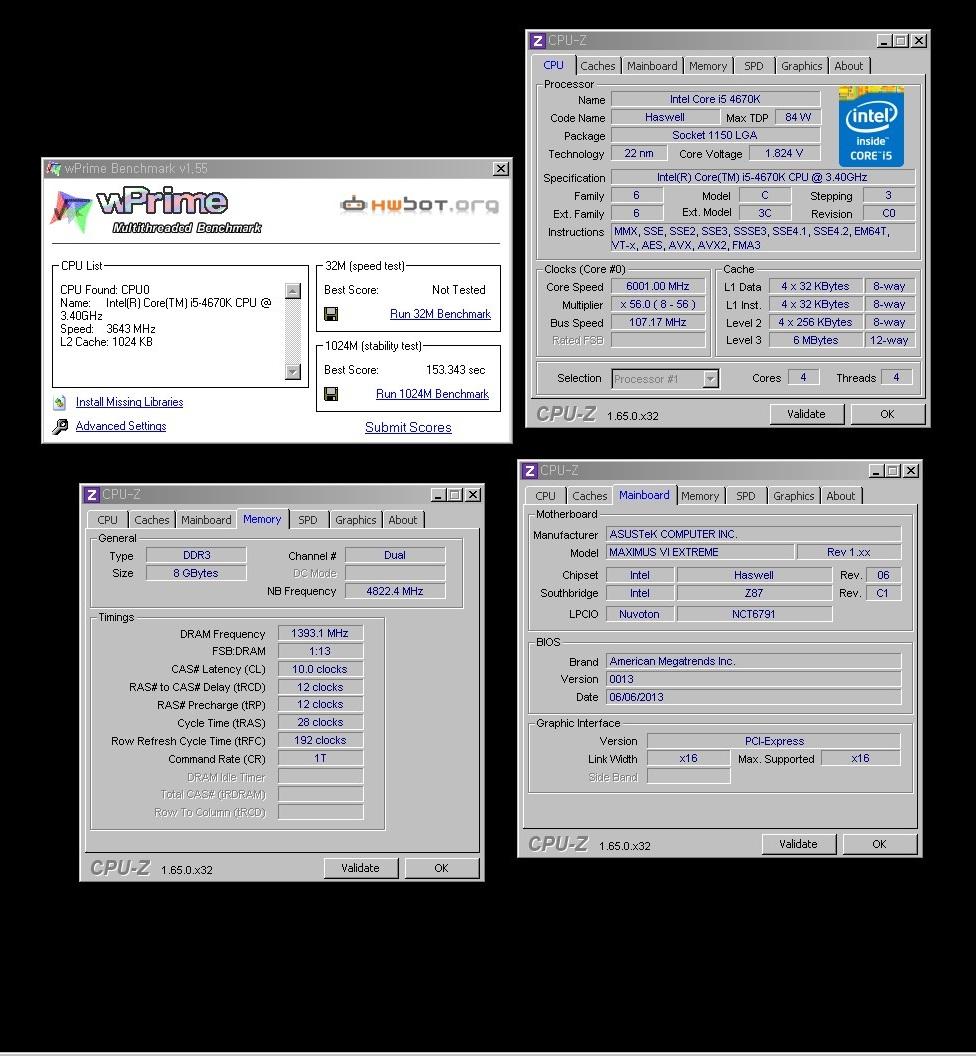Close the wPrime Benchmark window
Image resolution: width=976 pixels, height=1056 pixels.
click(500, 168)
